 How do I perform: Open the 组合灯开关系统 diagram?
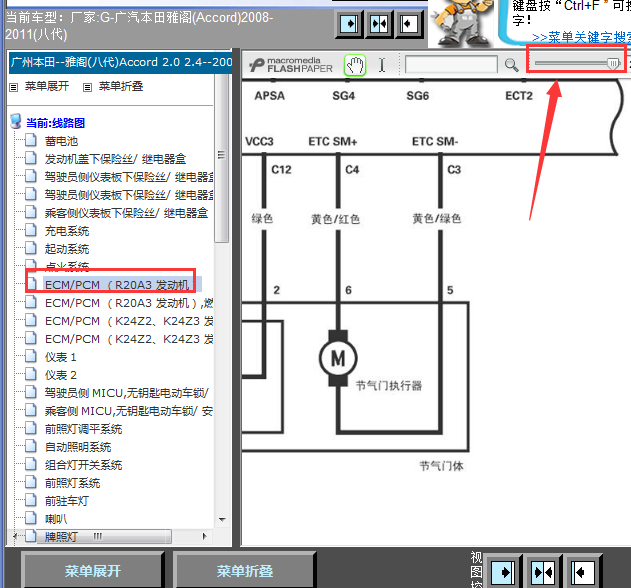tap(83, 465)
